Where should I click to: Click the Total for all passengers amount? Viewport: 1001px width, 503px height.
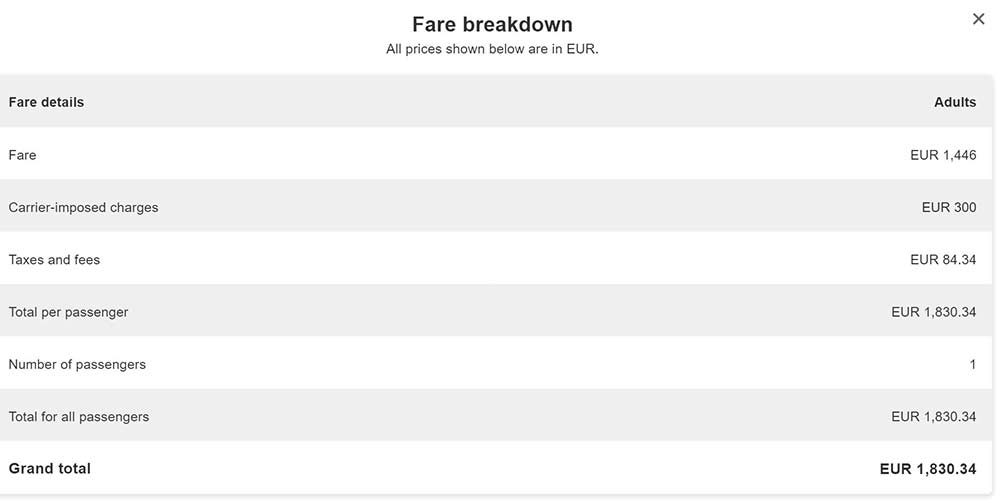point(933,417)
